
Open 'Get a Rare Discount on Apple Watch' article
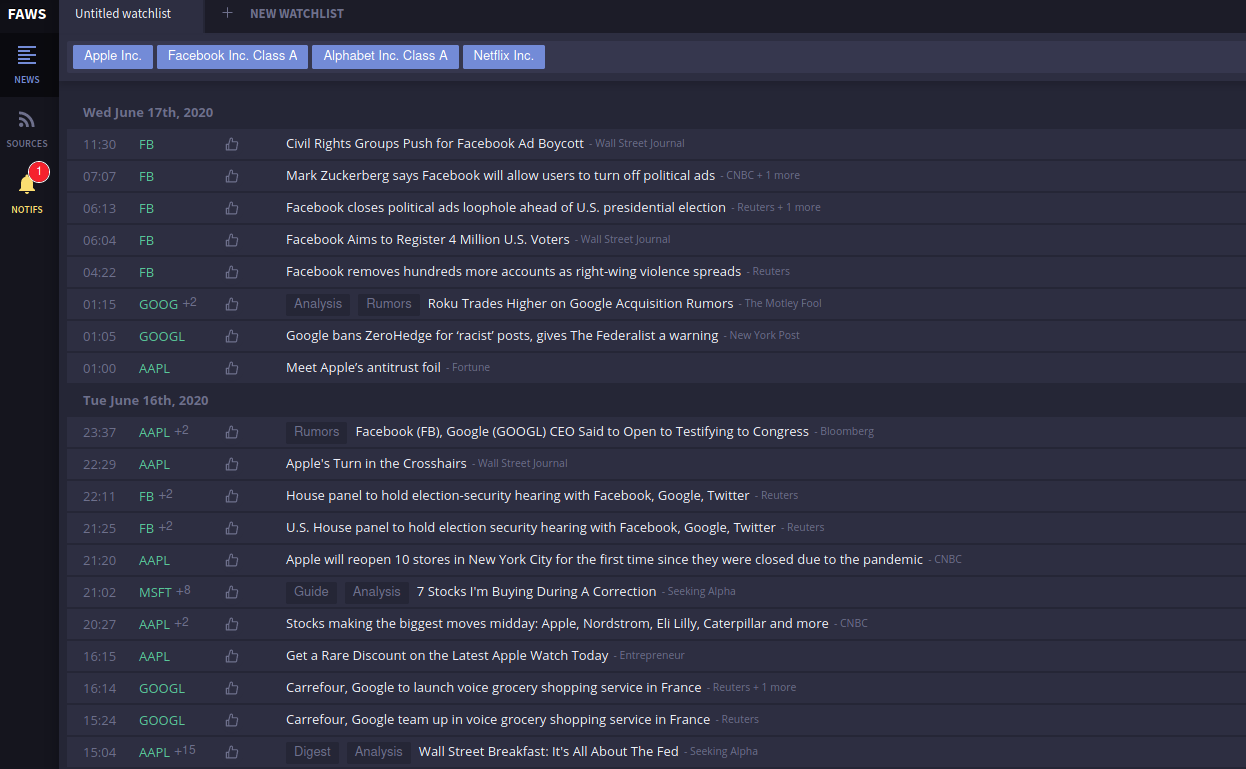pyautogui.click(x=447, y=656)
